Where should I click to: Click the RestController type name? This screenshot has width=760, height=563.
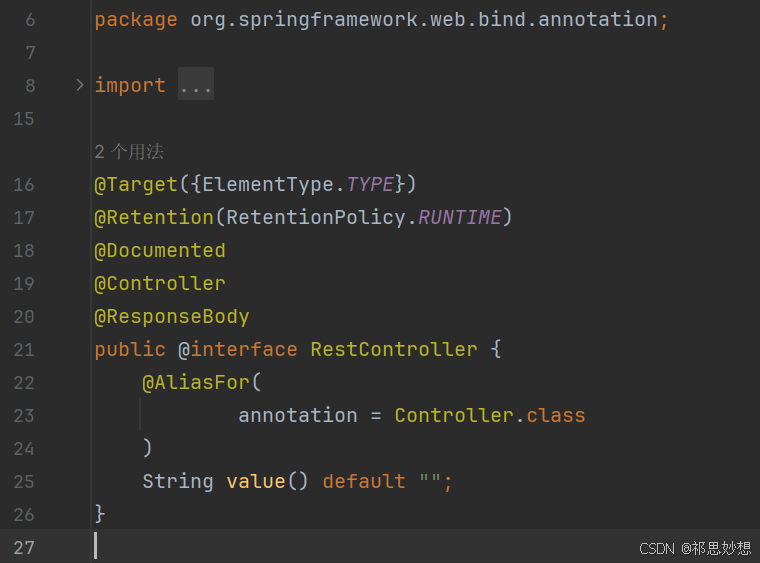click(394, 350)
